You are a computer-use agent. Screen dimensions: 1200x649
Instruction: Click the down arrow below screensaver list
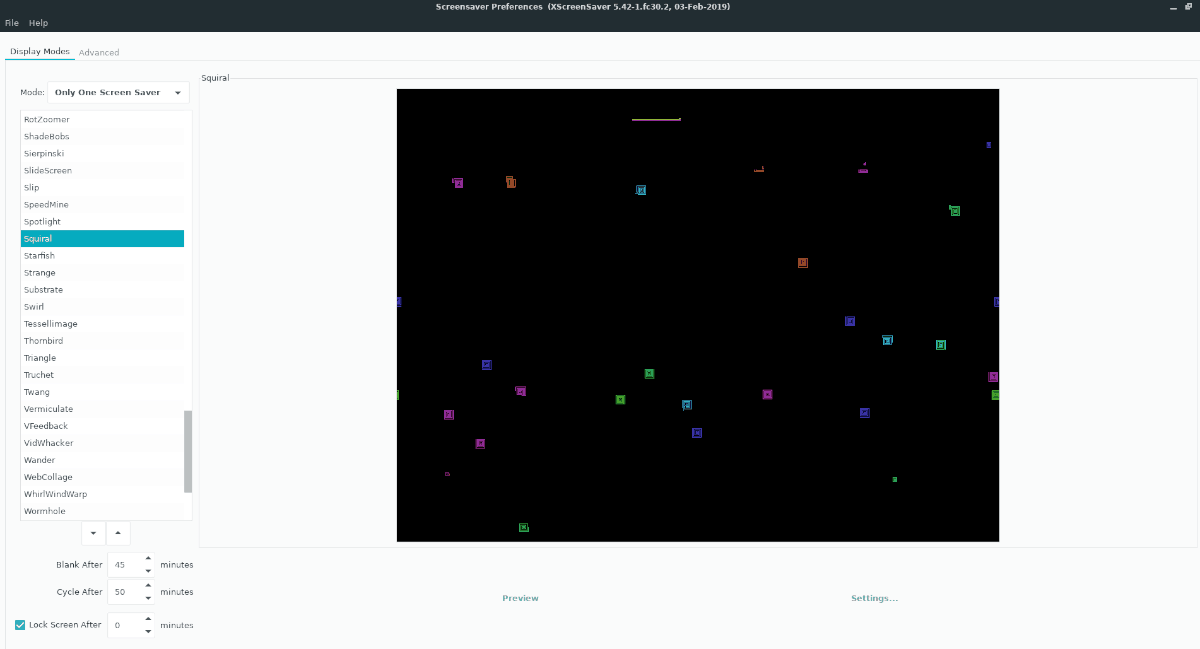click(x=93, y=533)
